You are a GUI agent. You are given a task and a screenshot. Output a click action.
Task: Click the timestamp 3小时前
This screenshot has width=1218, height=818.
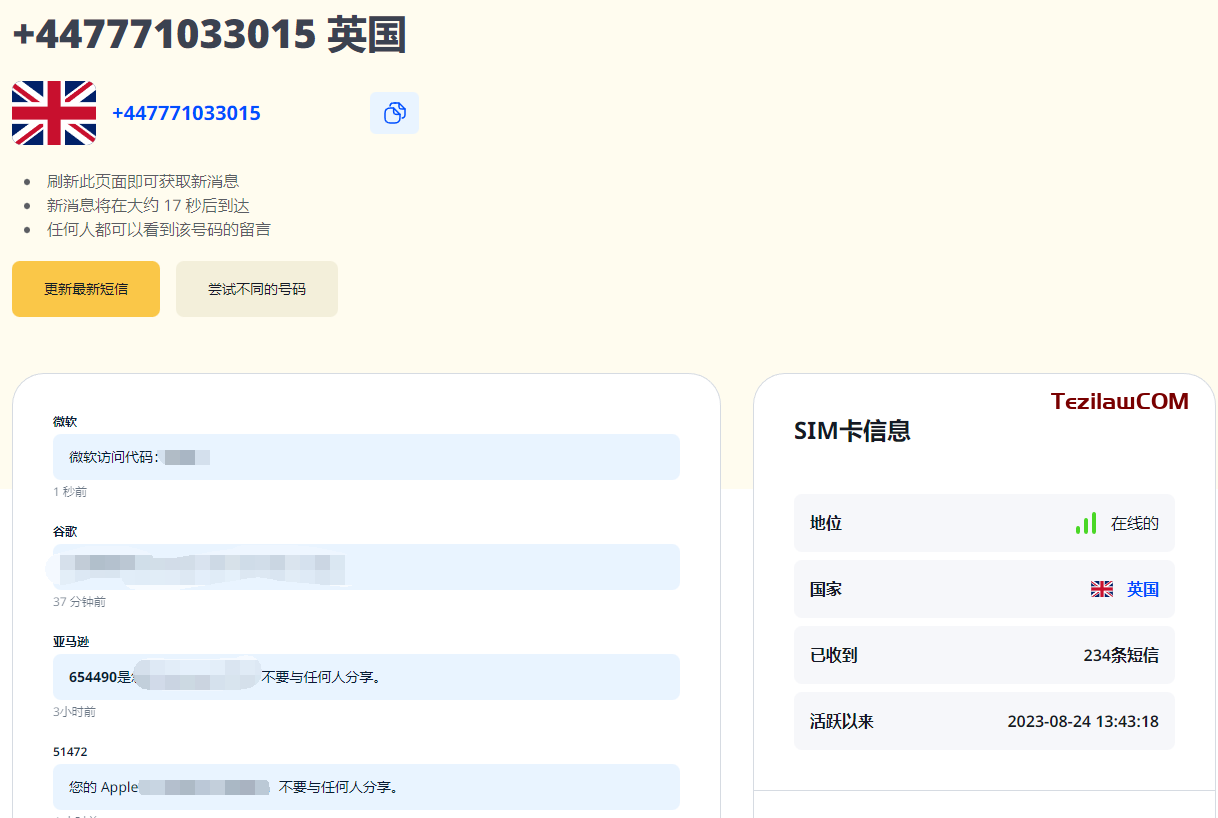pyautogui.click(x=74, y=712)
